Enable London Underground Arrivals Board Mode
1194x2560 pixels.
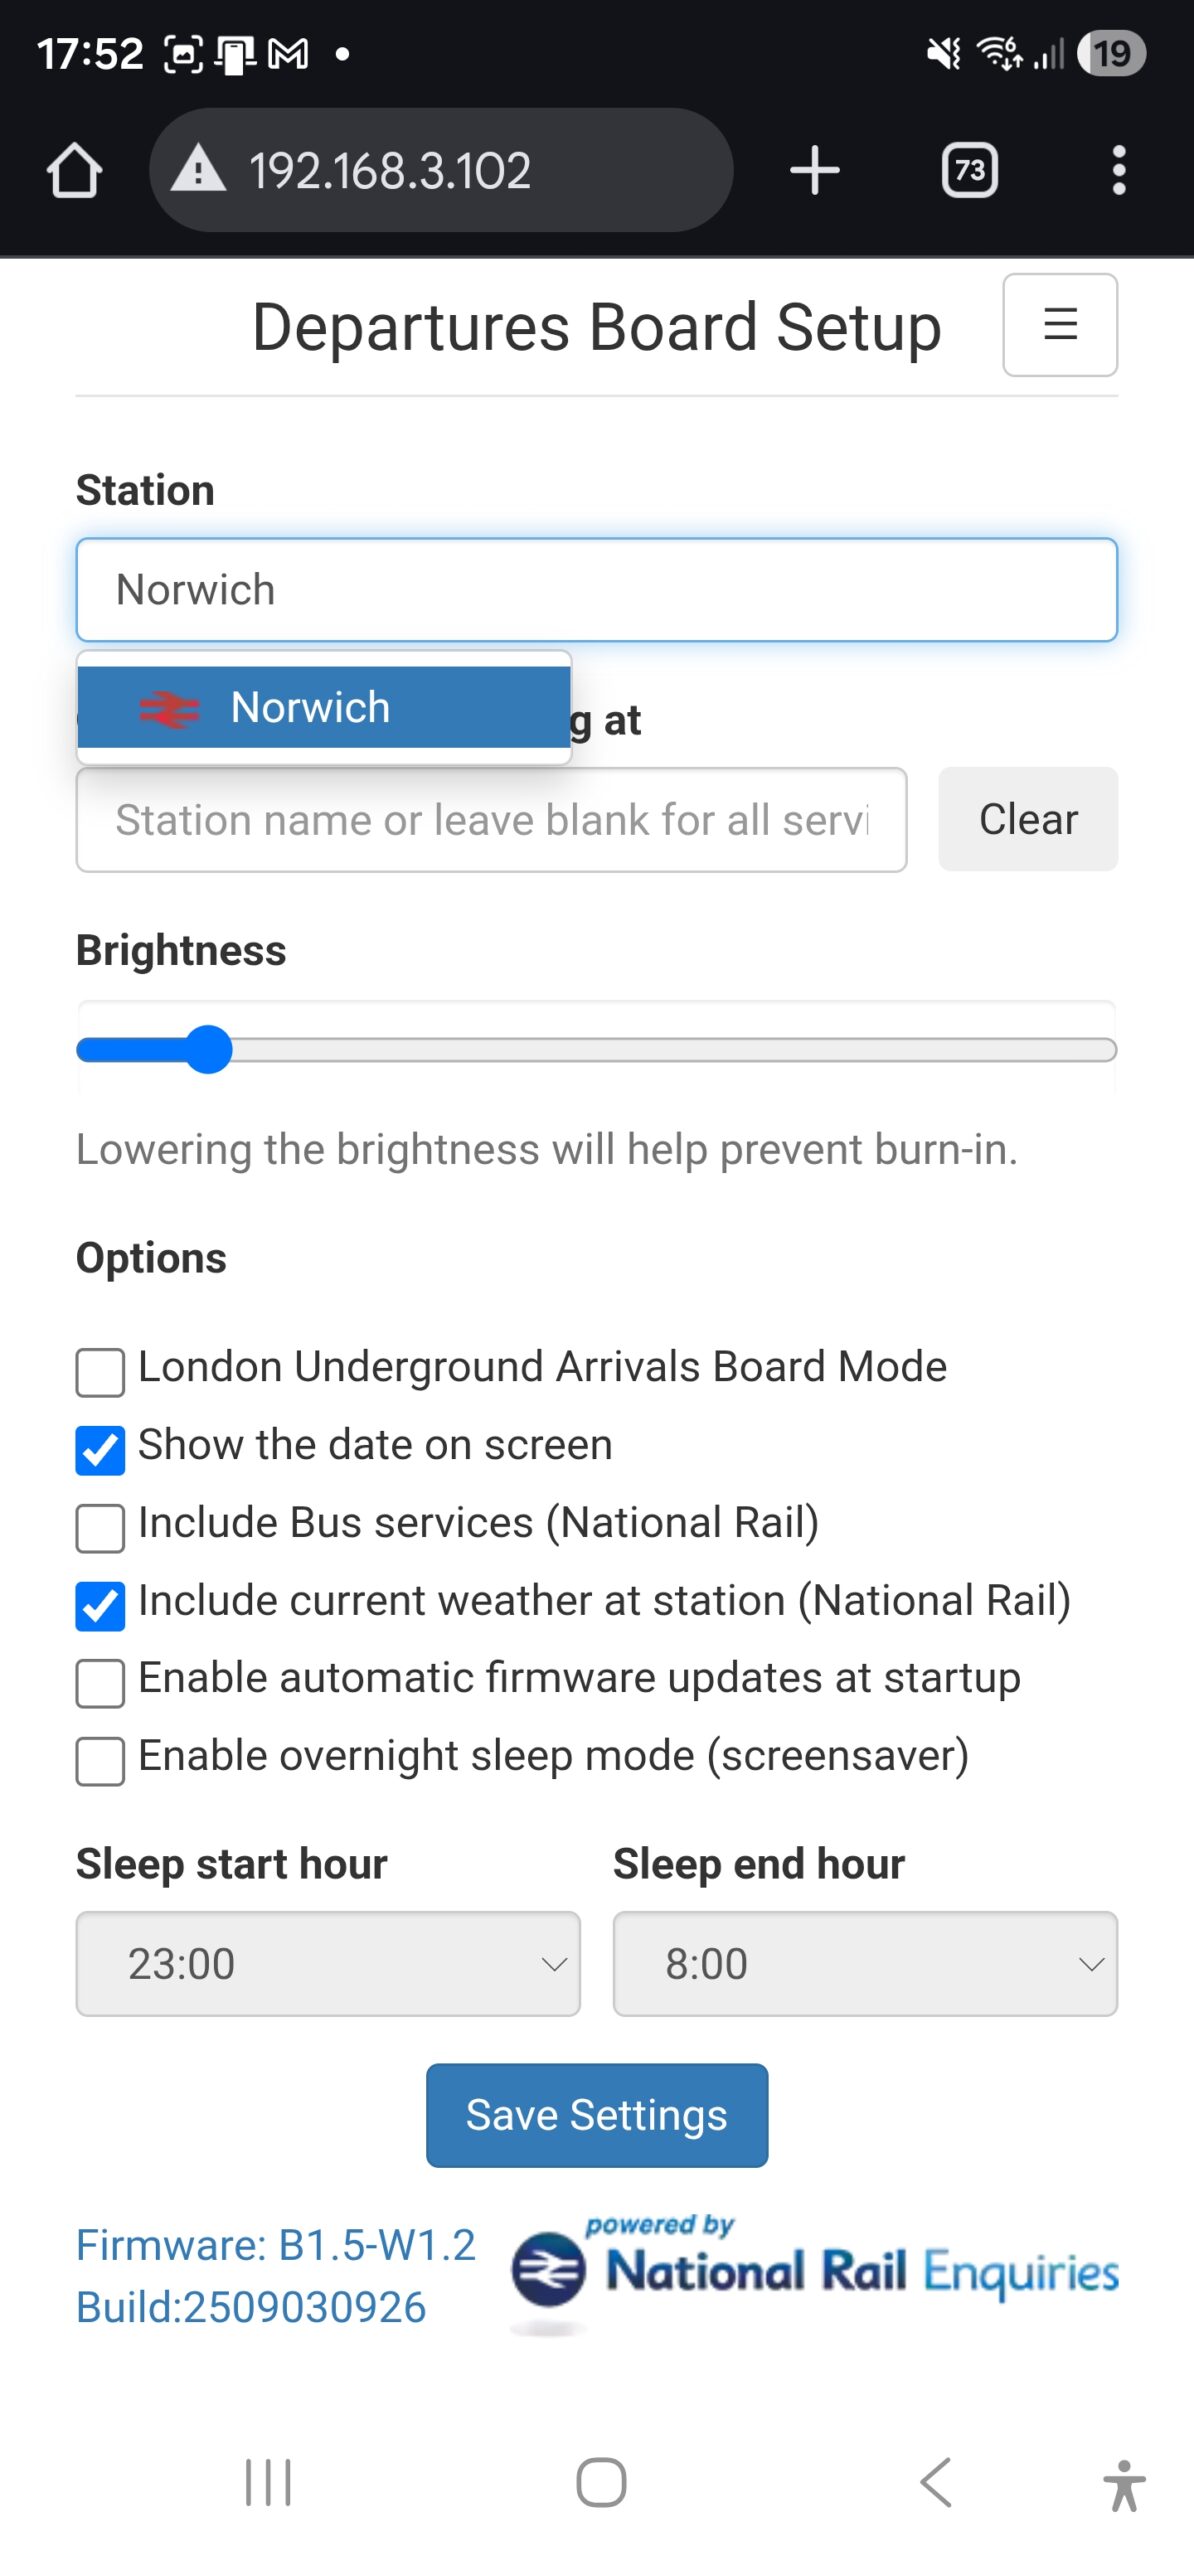pyautogui.click(x=101, y=1372)
